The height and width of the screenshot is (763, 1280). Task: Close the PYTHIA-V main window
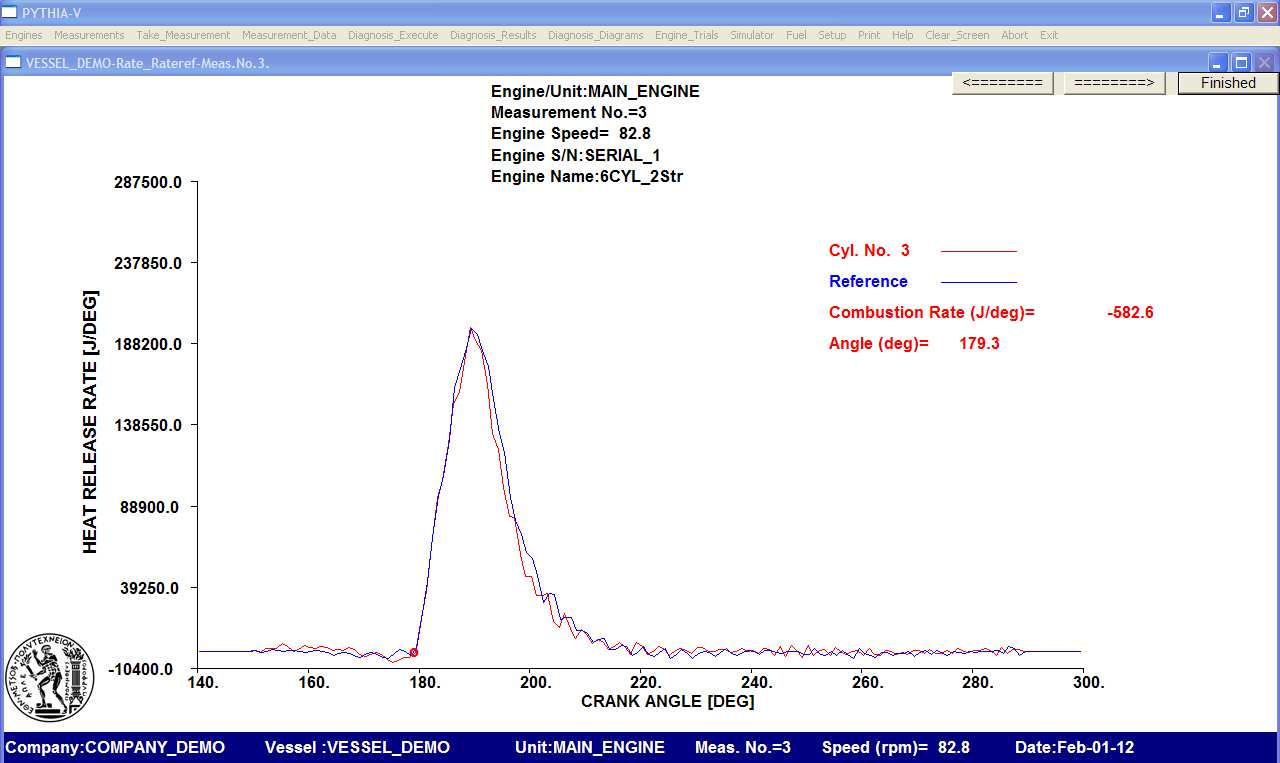[1266, 12]
